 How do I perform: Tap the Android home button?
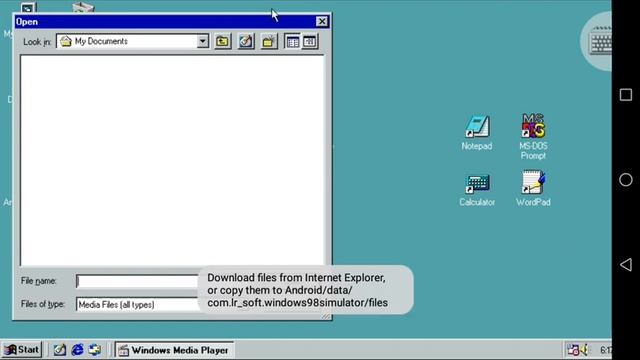(626, 180)
